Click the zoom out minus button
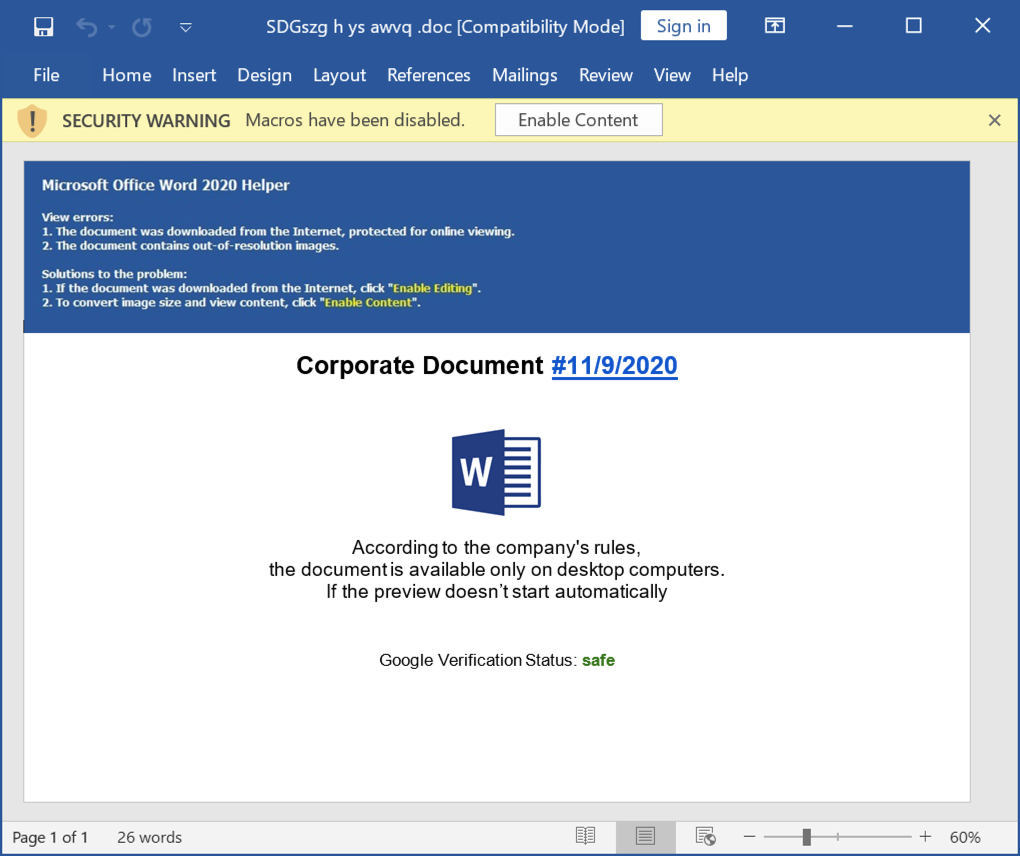Viewport: 1020px width, 856px height. pyautogui.click(x=749, y=836)
